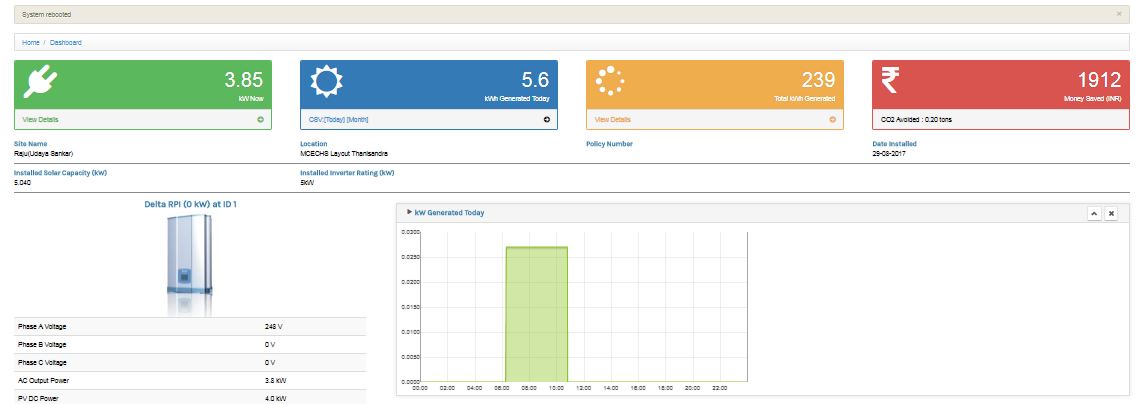Dismiss the System rebooted notification

click(1118, 14)
